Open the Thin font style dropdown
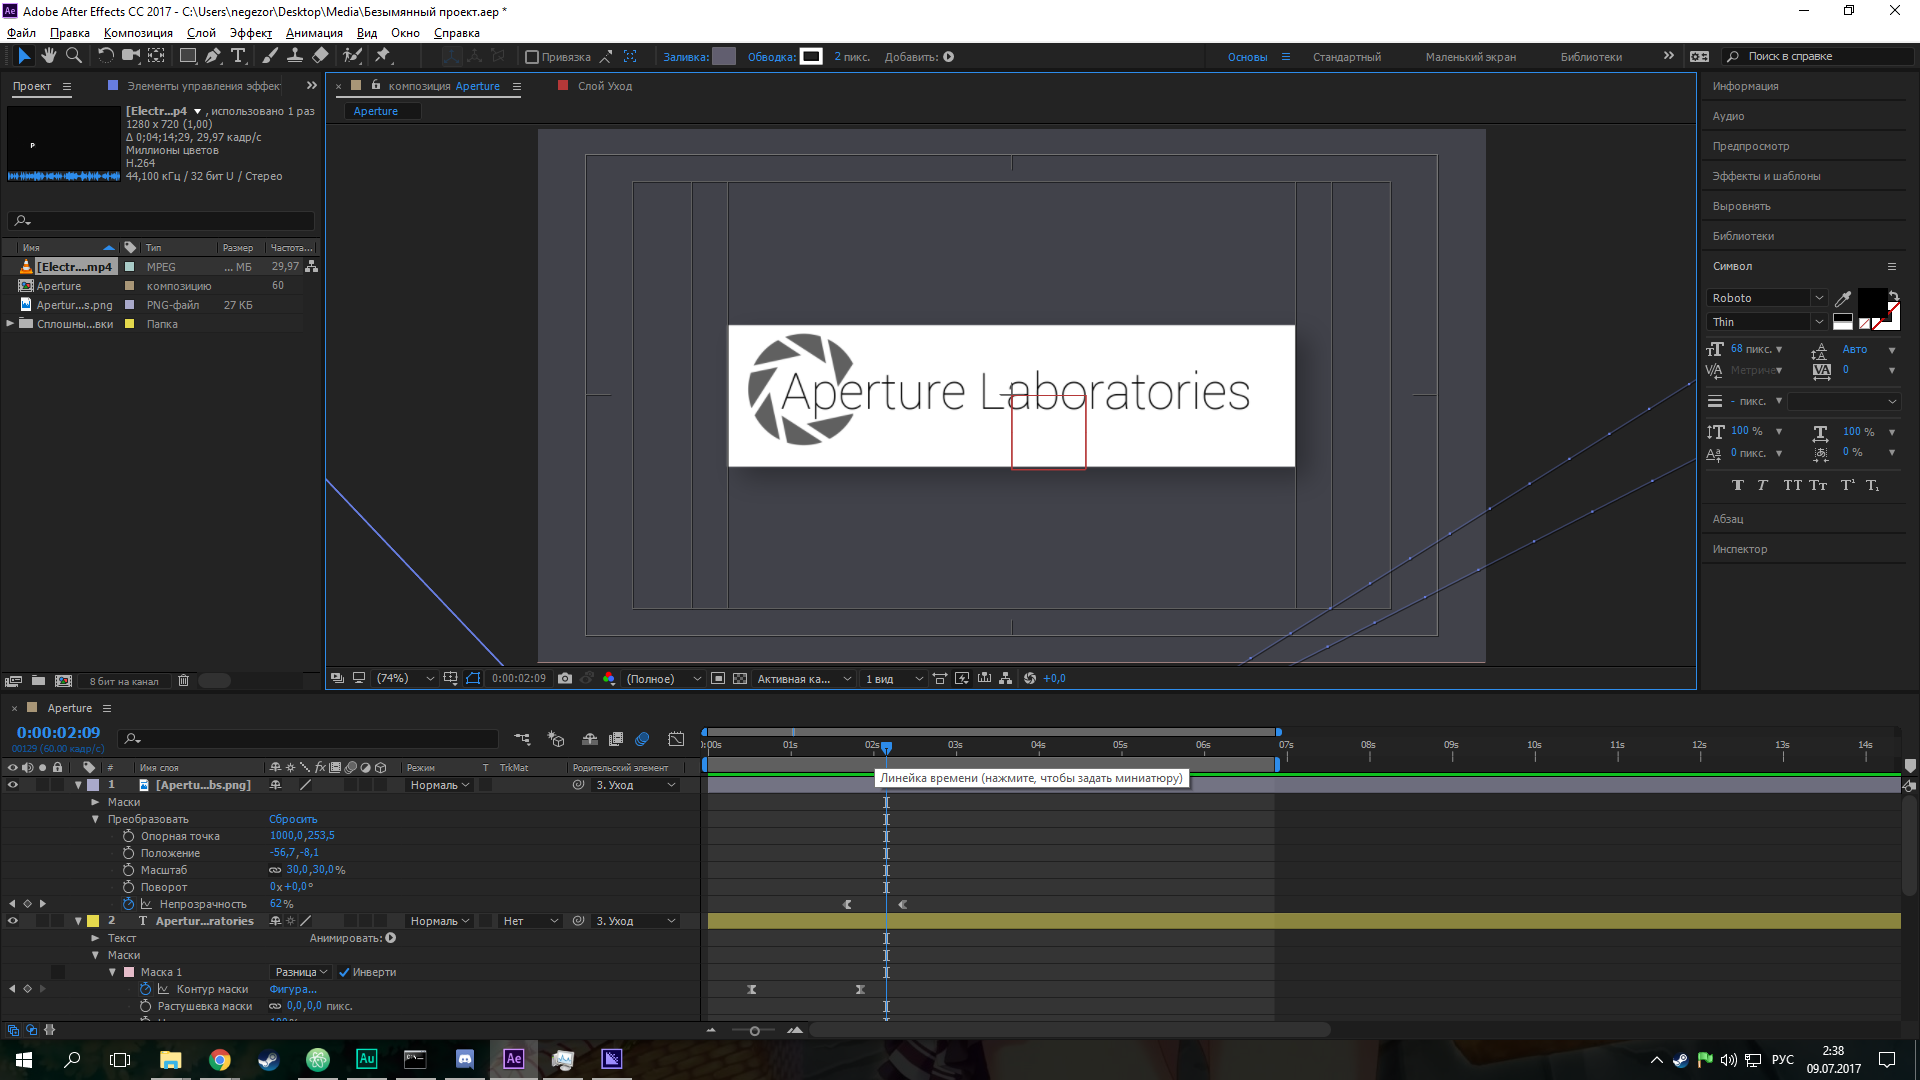The image size is (1920, 1080). point(1767,322)
